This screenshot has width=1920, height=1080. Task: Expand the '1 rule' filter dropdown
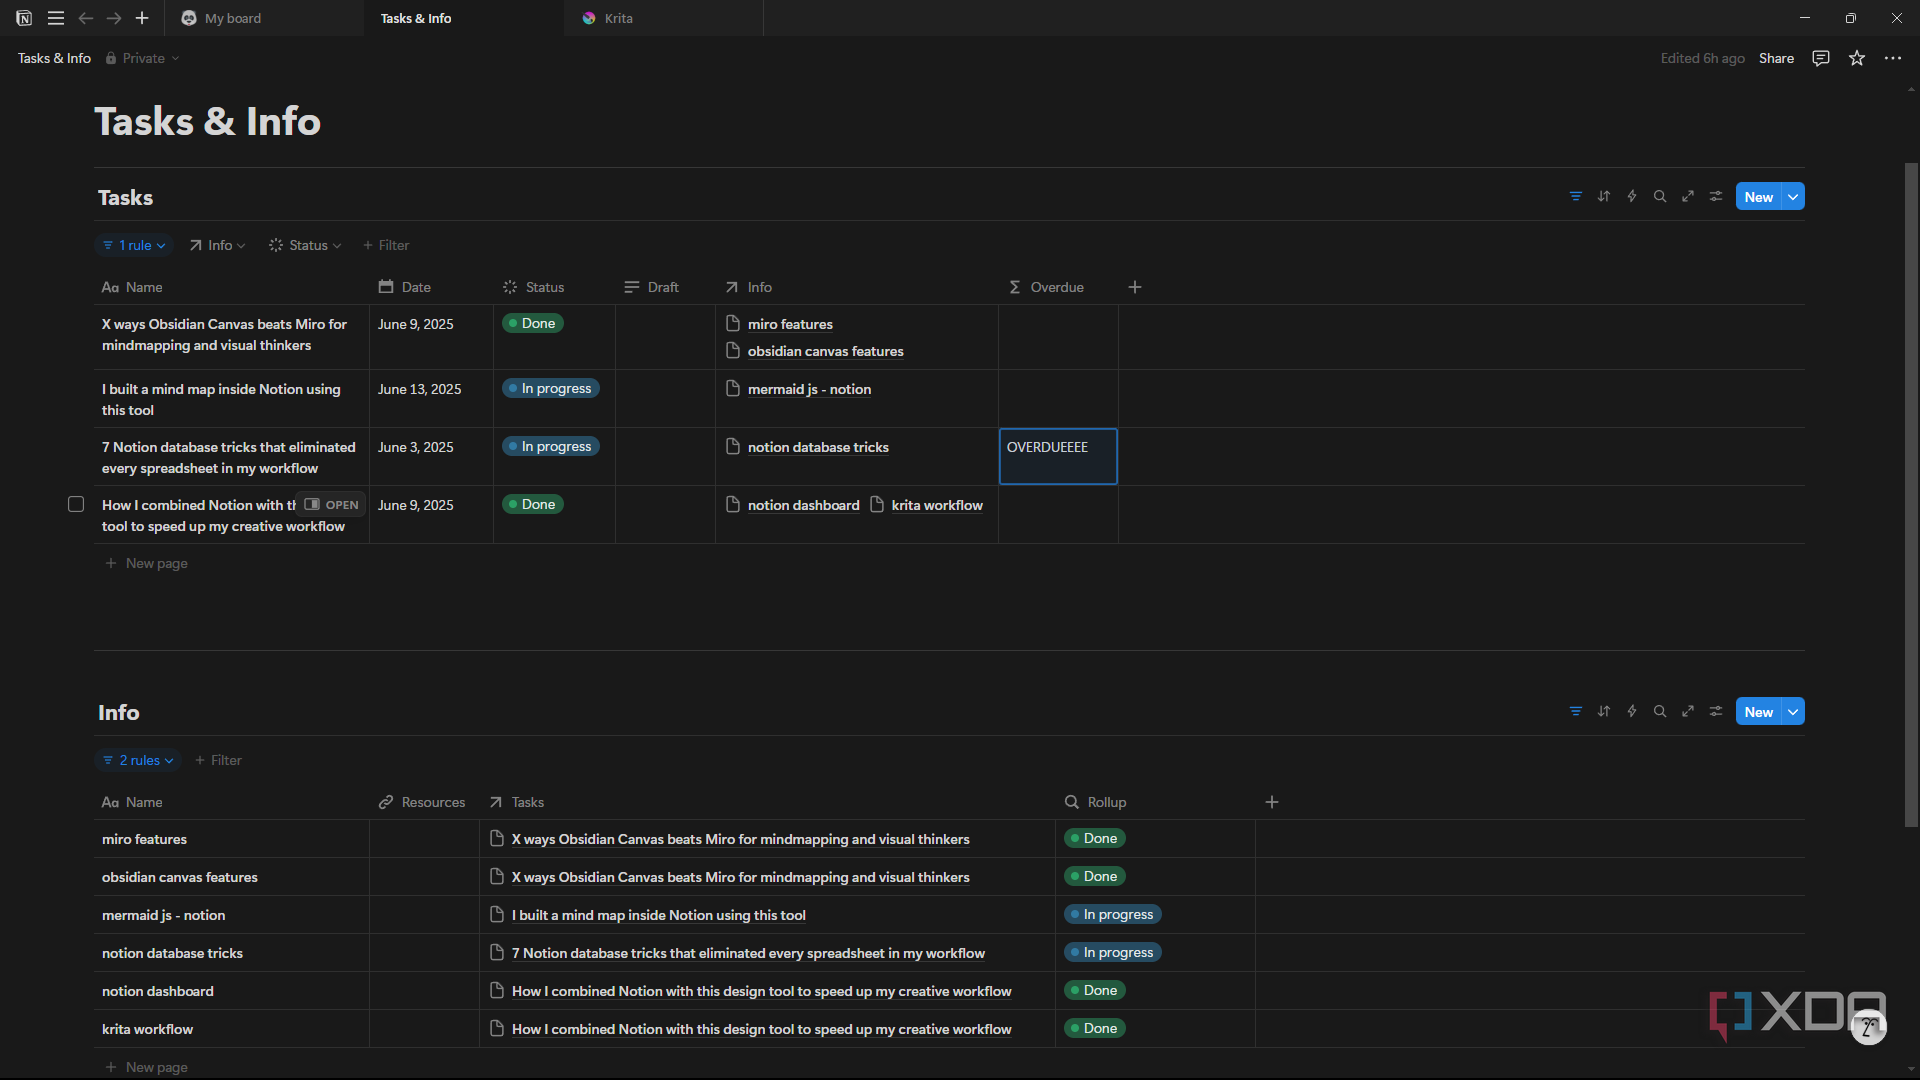(x=134, y=245)
